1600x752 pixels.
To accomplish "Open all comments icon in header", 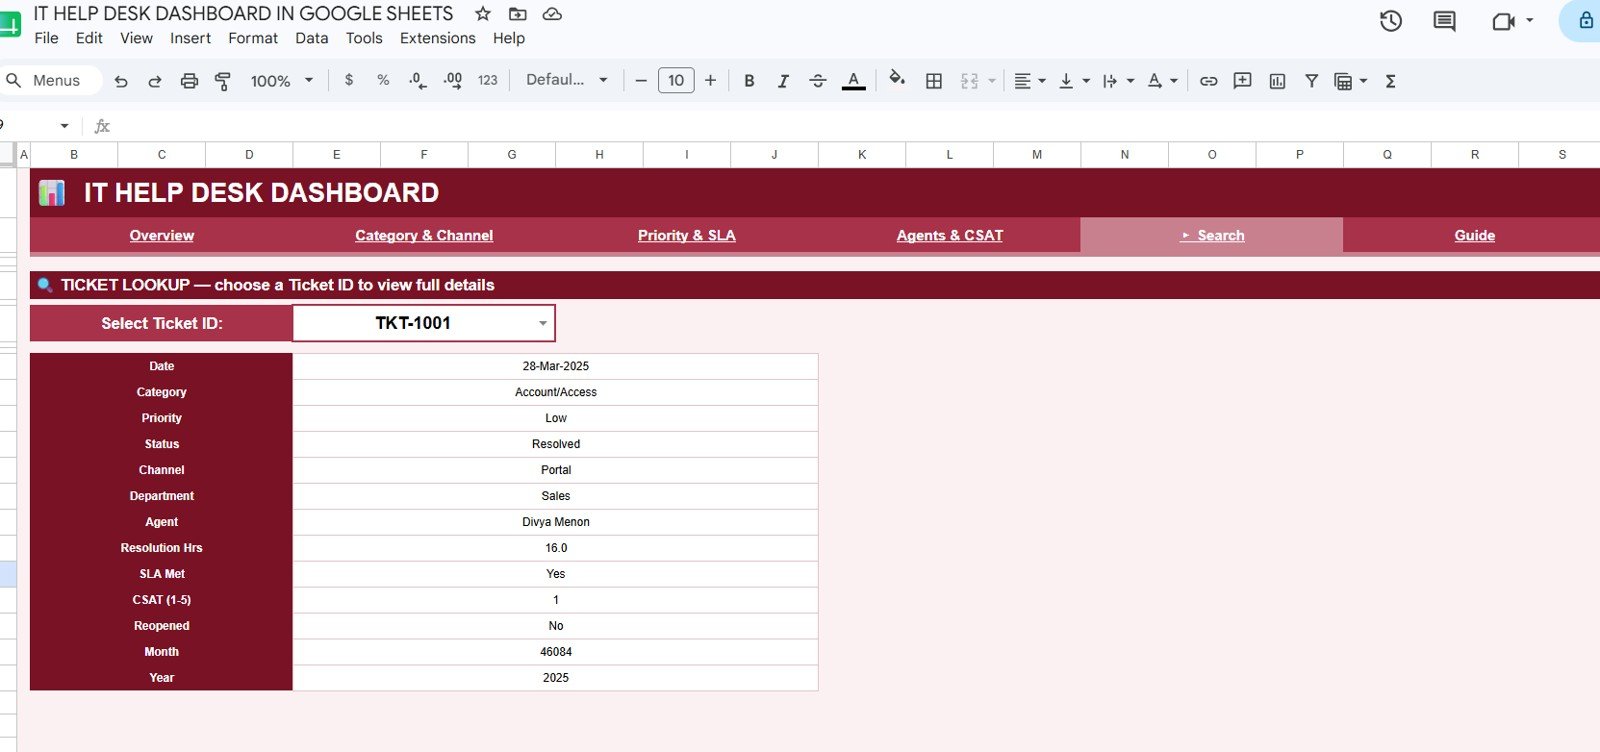I will point(1444,21).
